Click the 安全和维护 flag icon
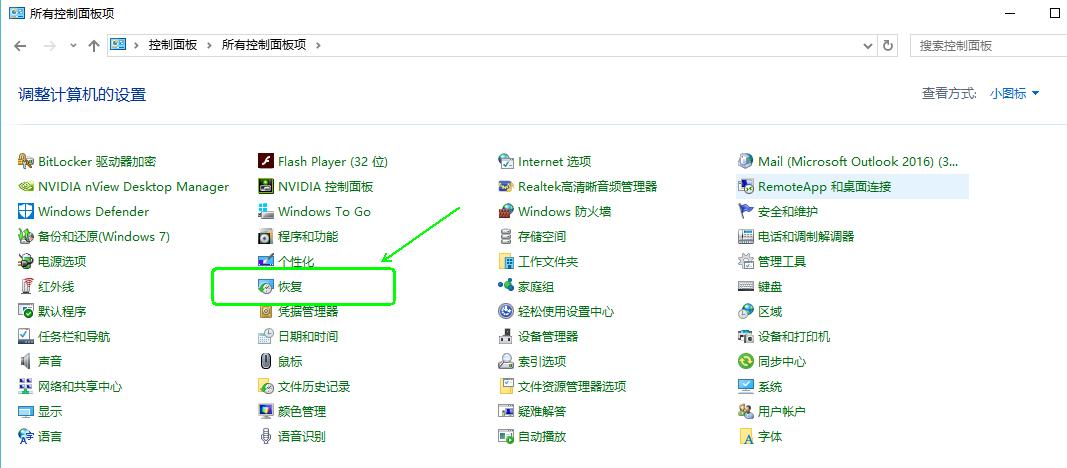 point(746,212)
